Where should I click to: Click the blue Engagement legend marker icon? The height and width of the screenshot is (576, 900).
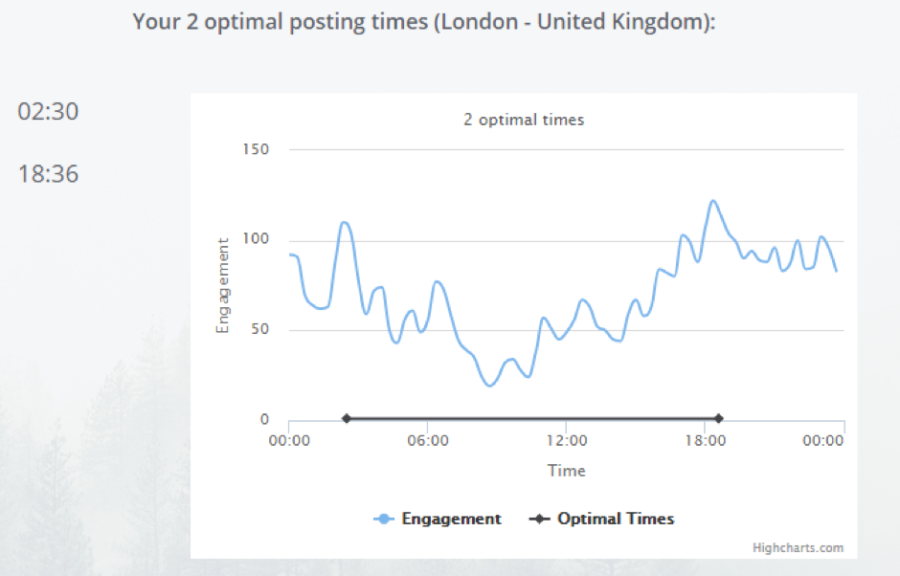[x=384, y=519]
